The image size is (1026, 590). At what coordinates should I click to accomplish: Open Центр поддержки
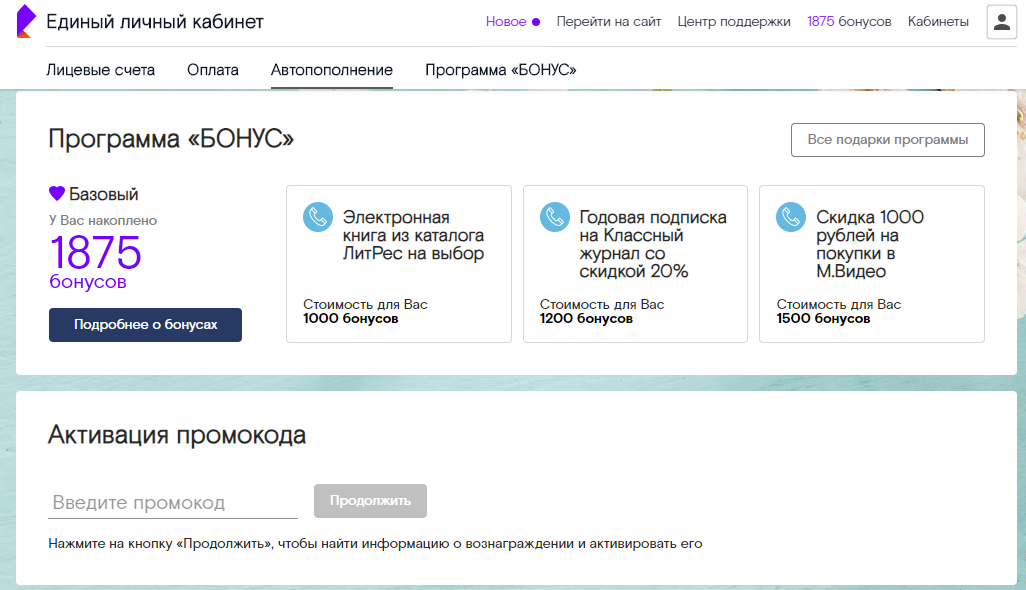coord(734,22)
